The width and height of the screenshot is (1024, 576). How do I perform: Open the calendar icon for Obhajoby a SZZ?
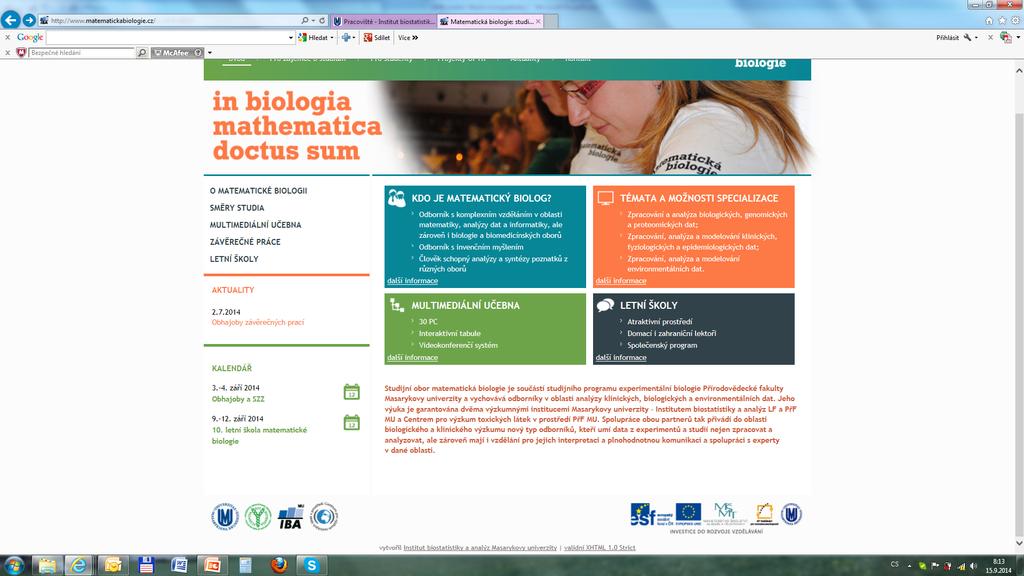pos(351,392)
